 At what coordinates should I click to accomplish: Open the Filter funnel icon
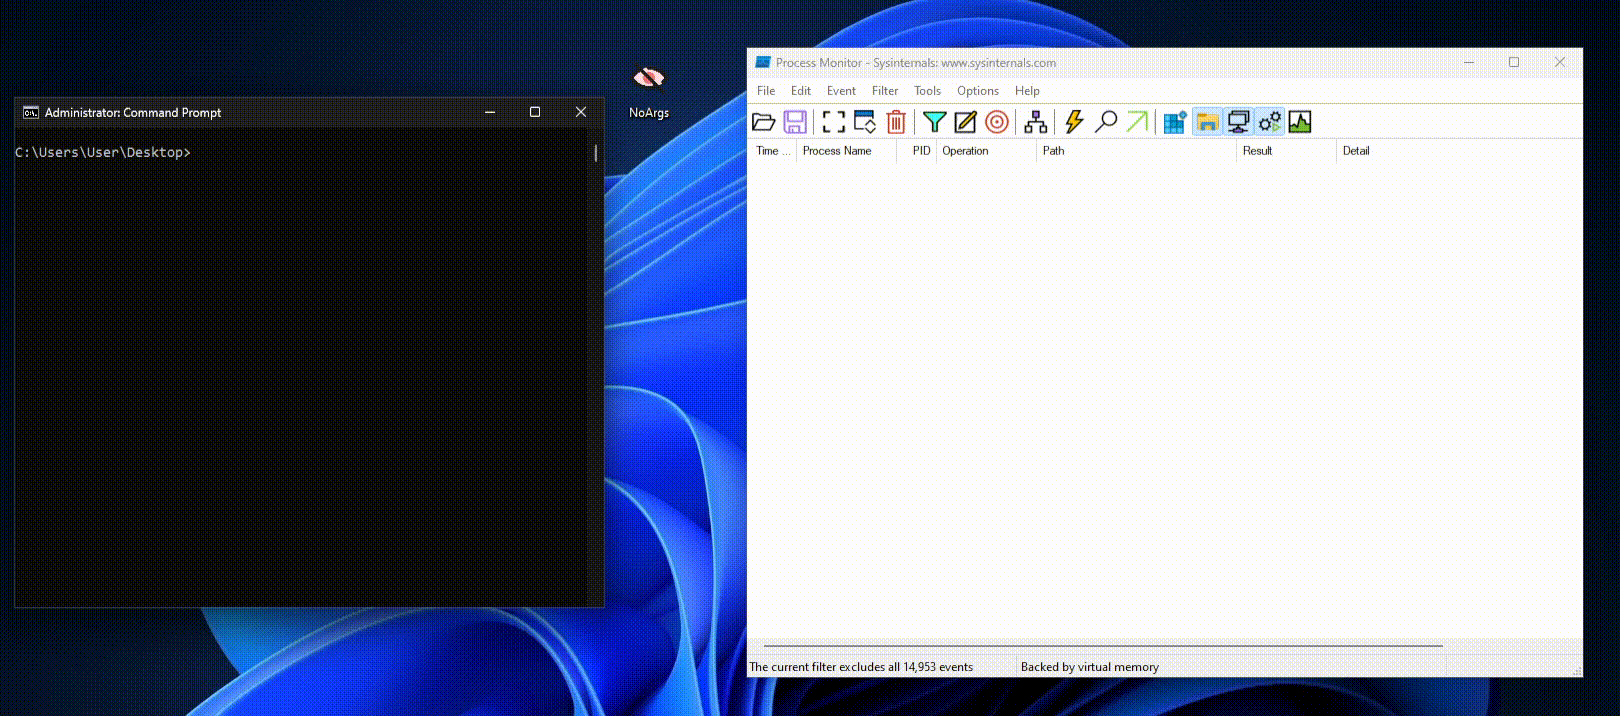coord(934,122)
